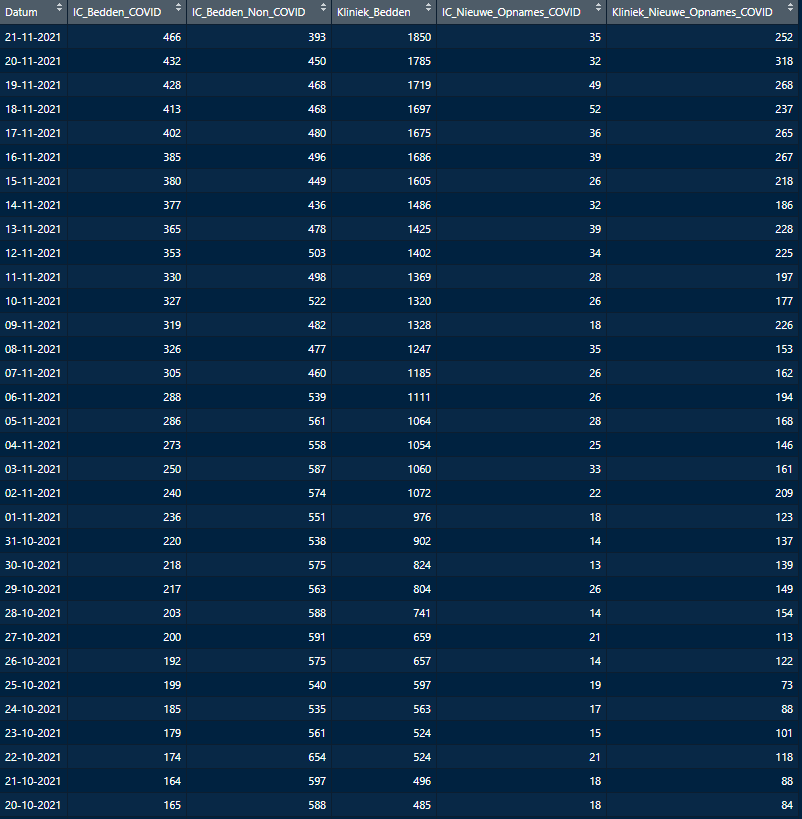Select Kliniek_Nieuwe_Opnames_COVID value 209
802x819 pixels.
[x=784, y=494]
